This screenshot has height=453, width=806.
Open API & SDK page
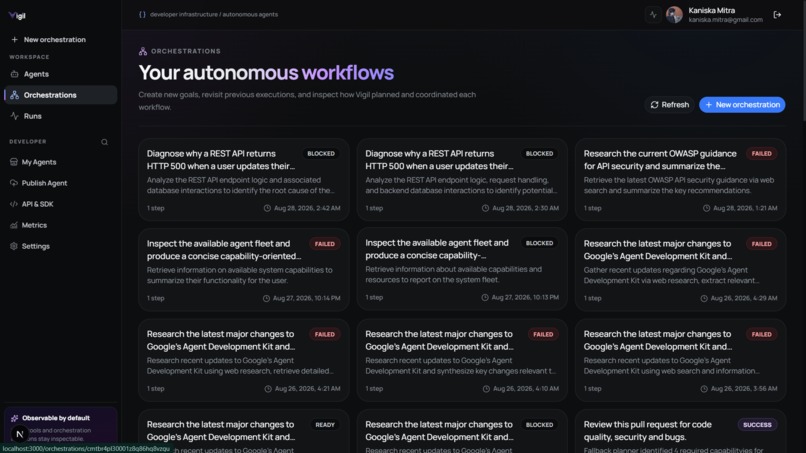pos(61,204)
